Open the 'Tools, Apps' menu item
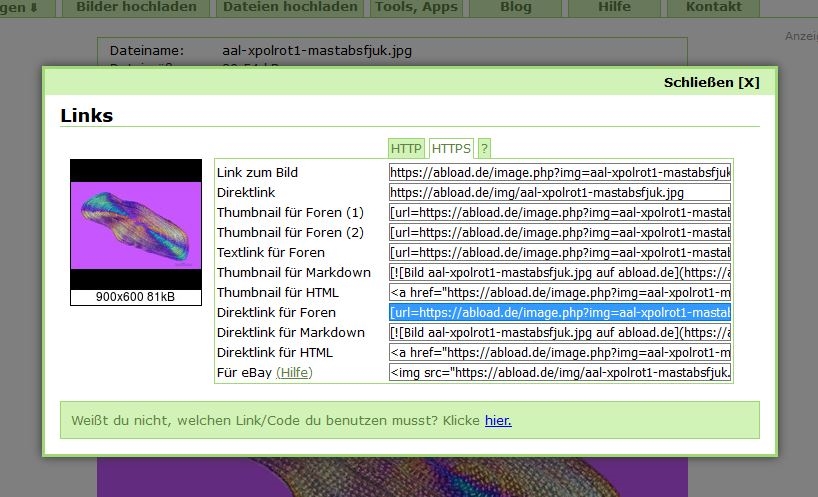The height and width of the screenshot is (497, 818). (x=416, y=7)
